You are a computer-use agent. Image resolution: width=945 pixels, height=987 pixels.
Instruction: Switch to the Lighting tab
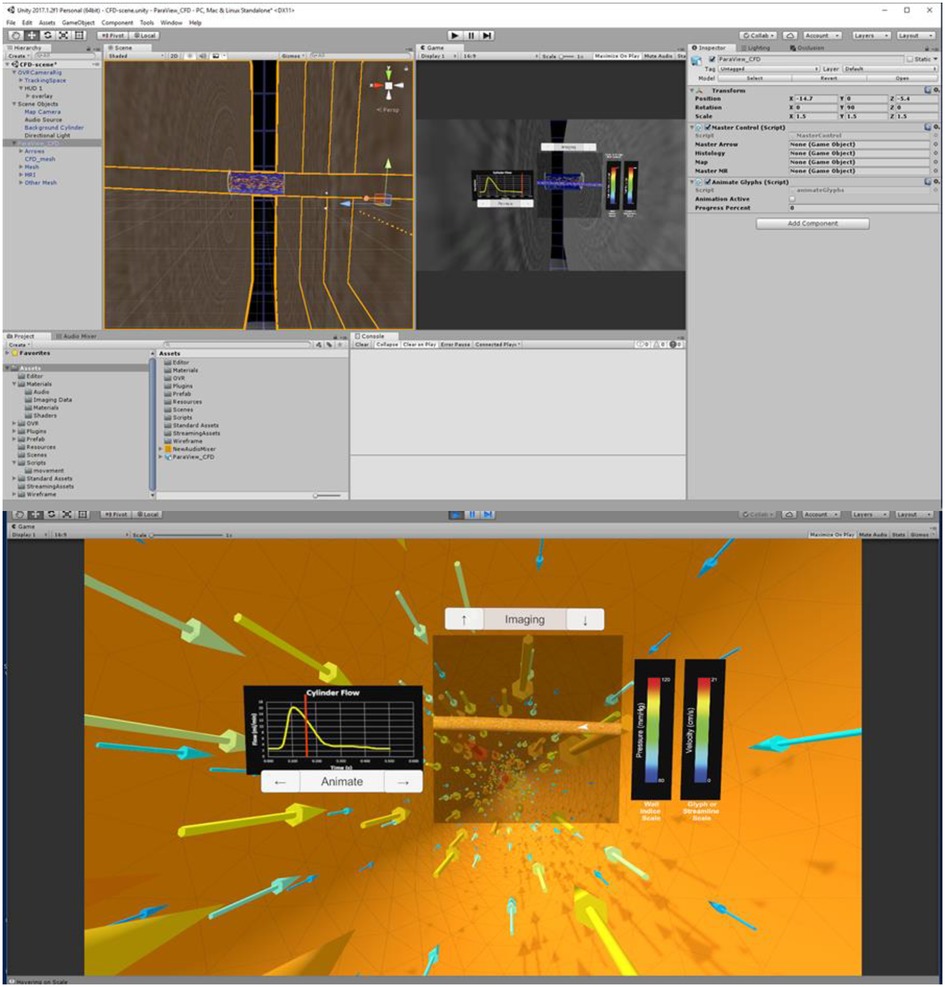click(x=755, y=48)
